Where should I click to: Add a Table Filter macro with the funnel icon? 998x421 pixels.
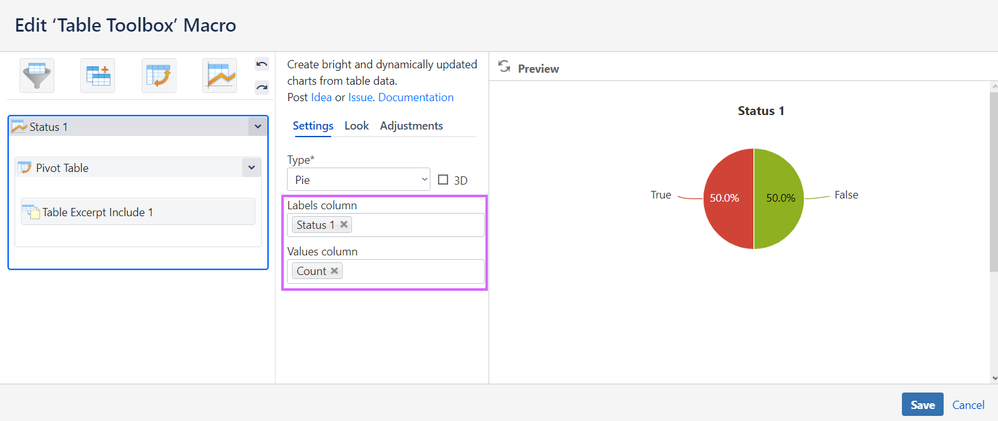point(37,75)
